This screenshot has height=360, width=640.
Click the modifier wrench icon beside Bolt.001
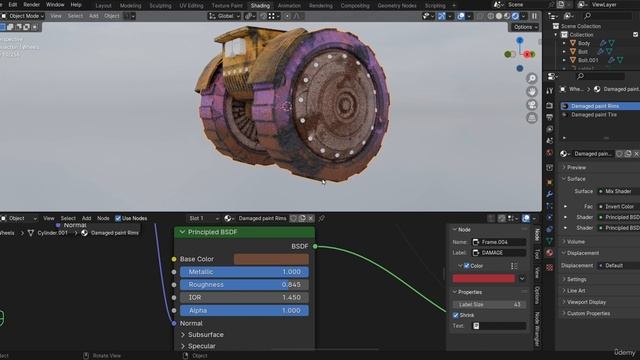tap(611, 60)
